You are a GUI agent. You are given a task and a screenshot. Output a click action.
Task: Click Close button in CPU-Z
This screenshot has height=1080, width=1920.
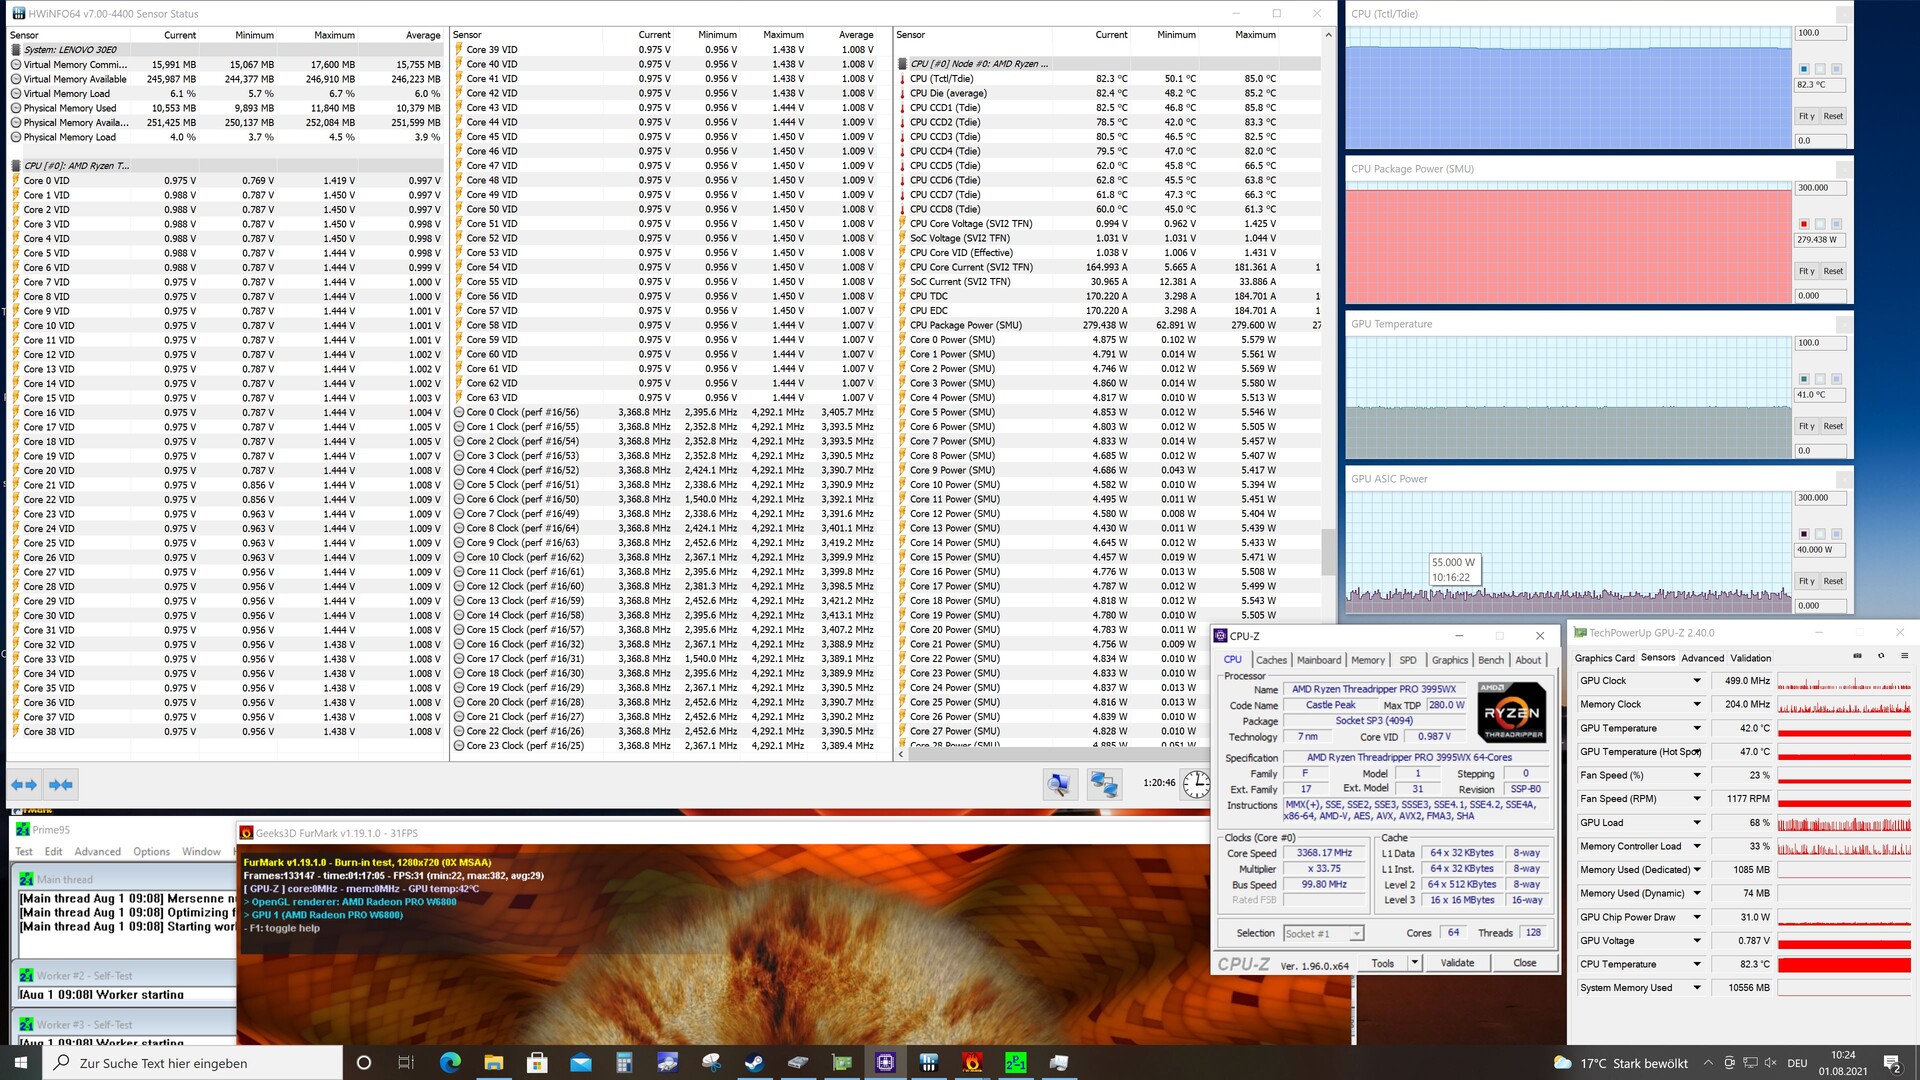click(1524, 963)
